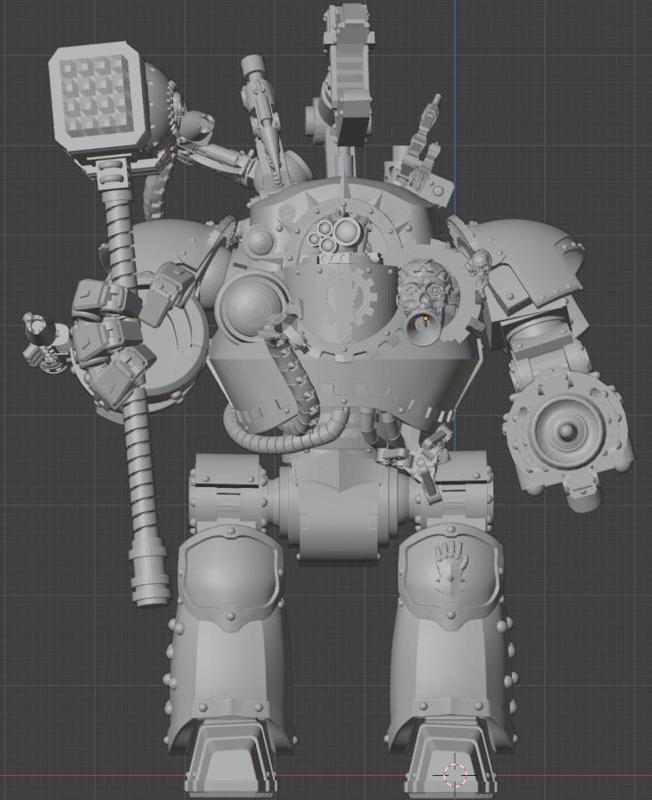Click the round cannon barrel on the arm
Viewport: 652px width, 800px height.
(567, 431)
